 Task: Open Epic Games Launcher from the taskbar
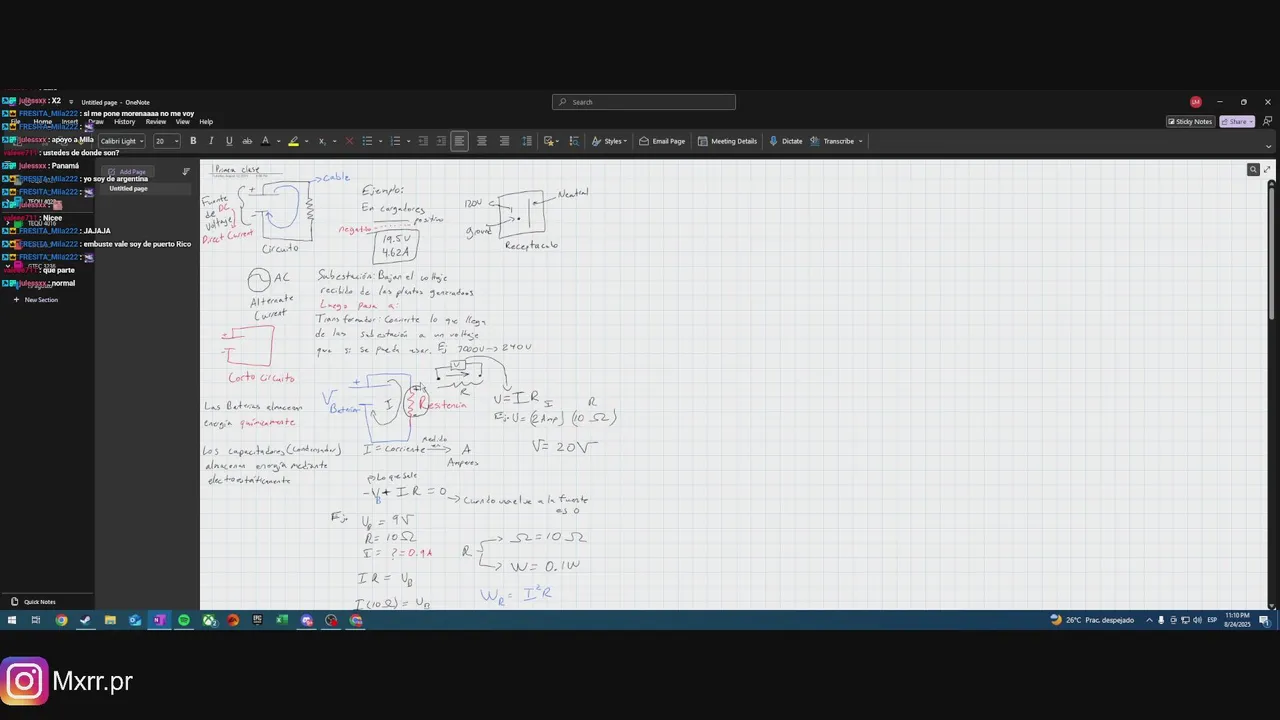(257, 620)
